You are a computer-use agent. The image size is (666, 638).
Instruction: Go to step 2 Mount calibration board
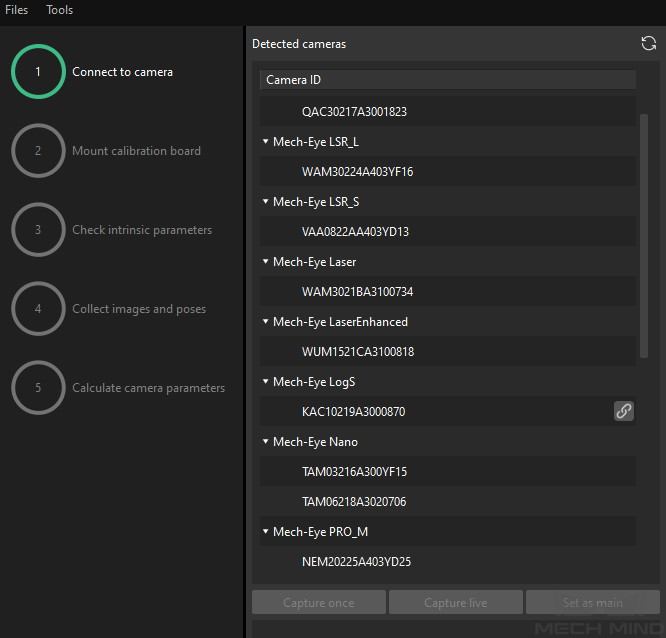(x=38, y=150)
